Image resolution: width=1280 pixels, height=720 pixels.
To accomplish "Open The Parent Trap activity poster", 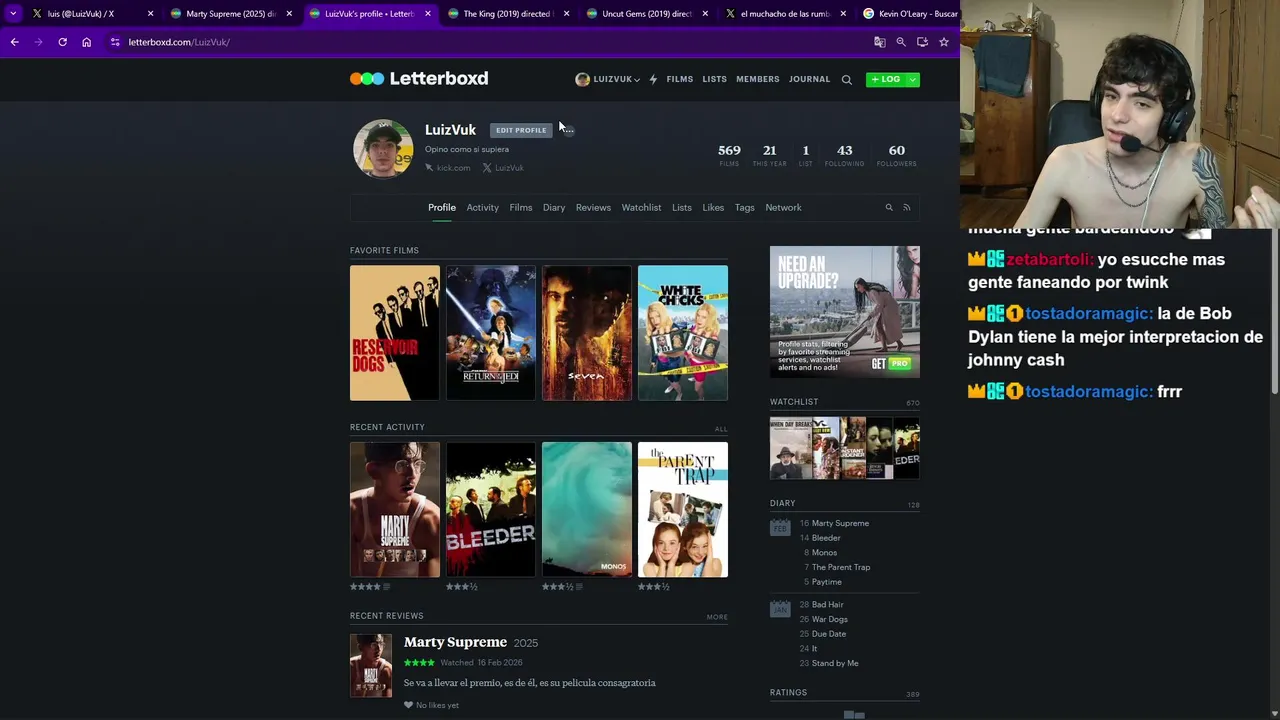I will 683,510.
